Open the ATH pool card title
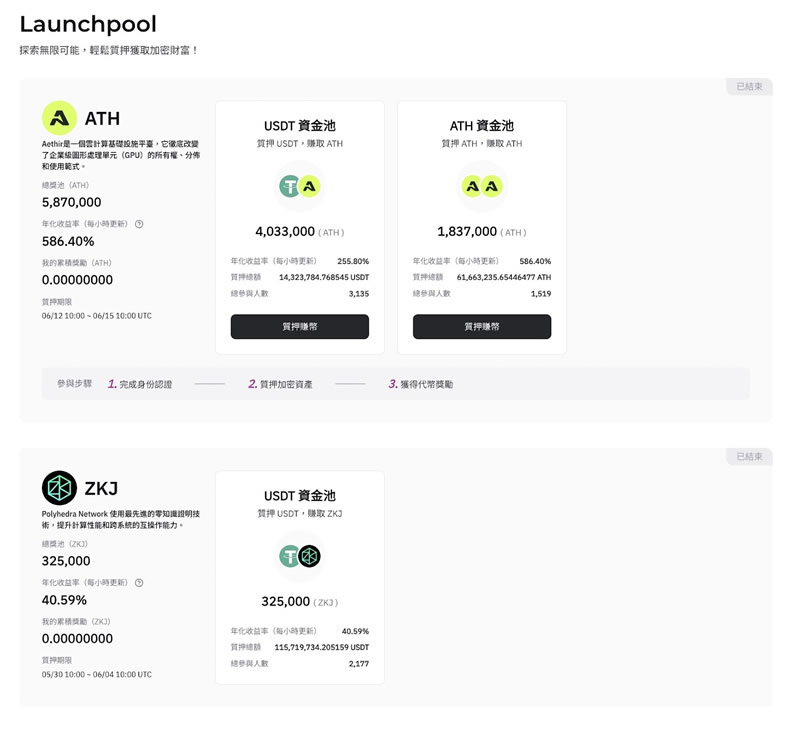The image size is (786, 733). (x=482, y=126)
